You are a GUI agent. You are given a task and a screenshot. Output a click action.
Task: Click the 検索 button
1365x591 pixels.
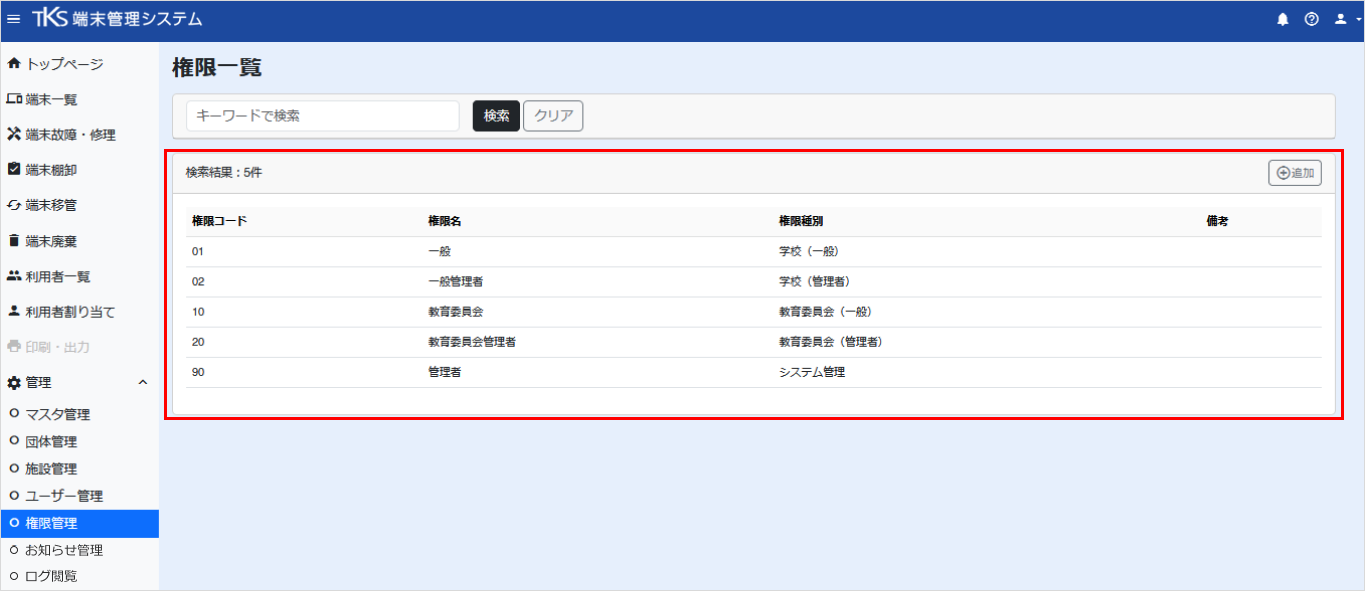point(496,116)
